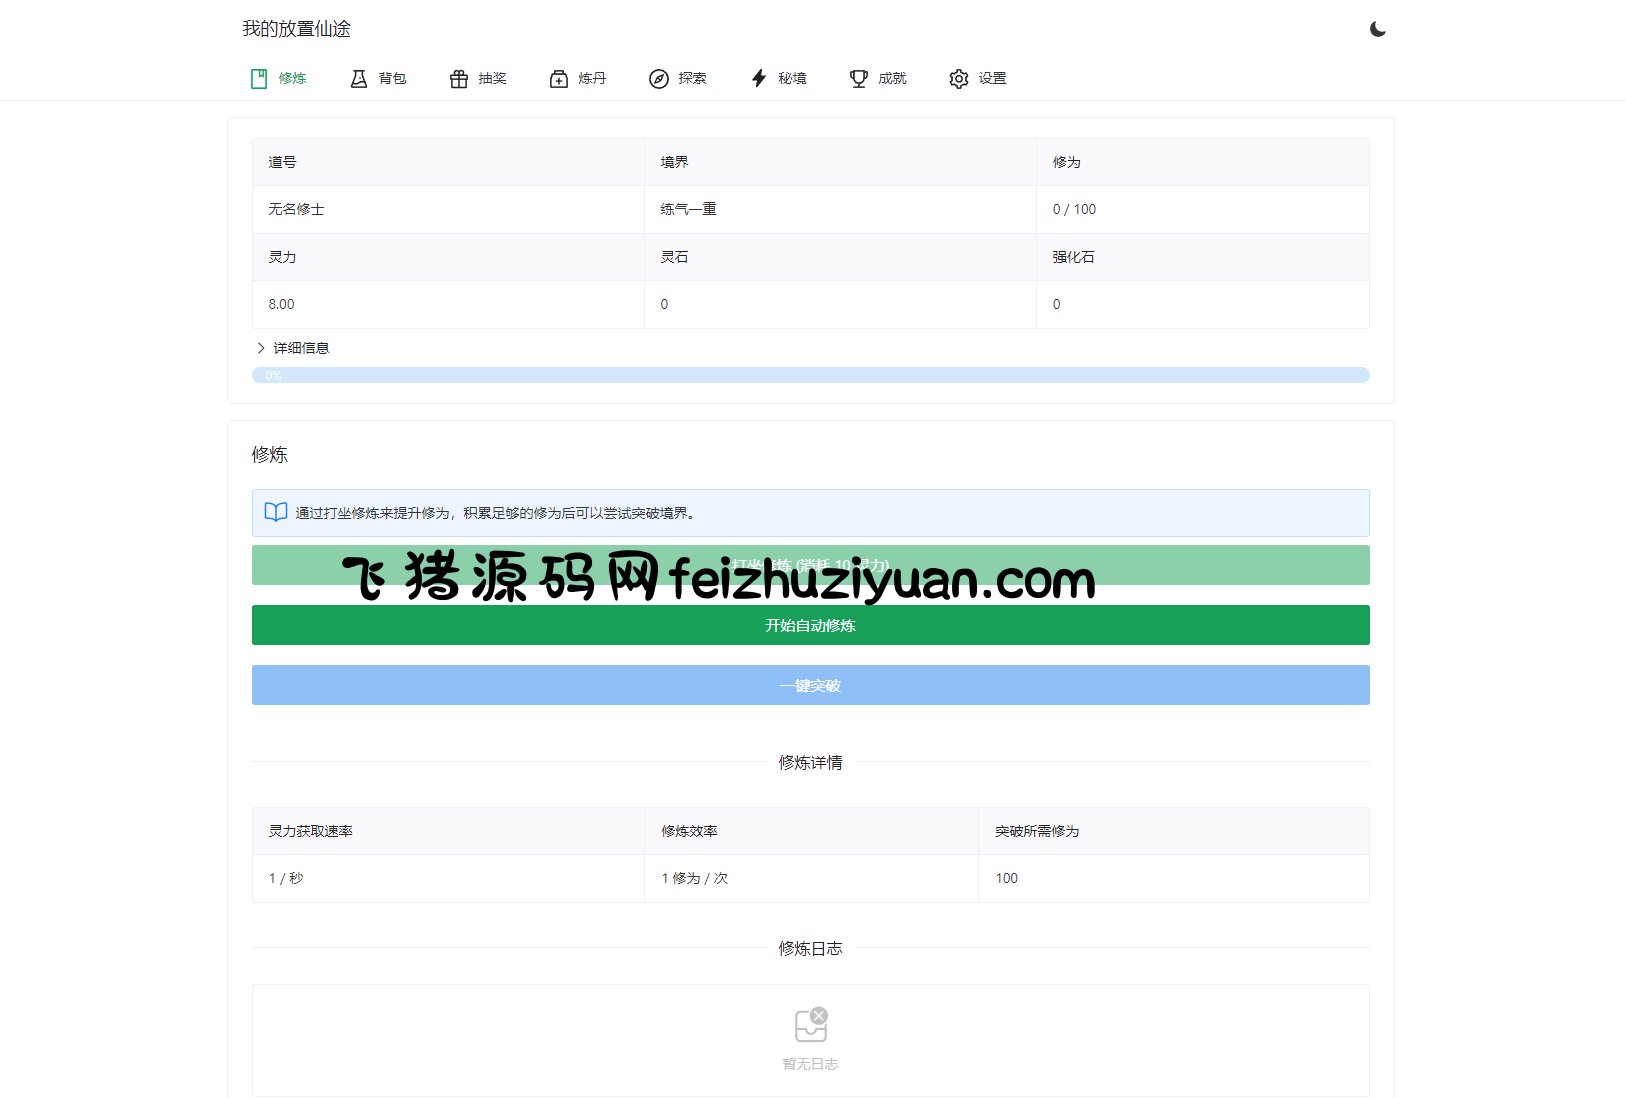Click the 灵石 header cell

(840, 257)
